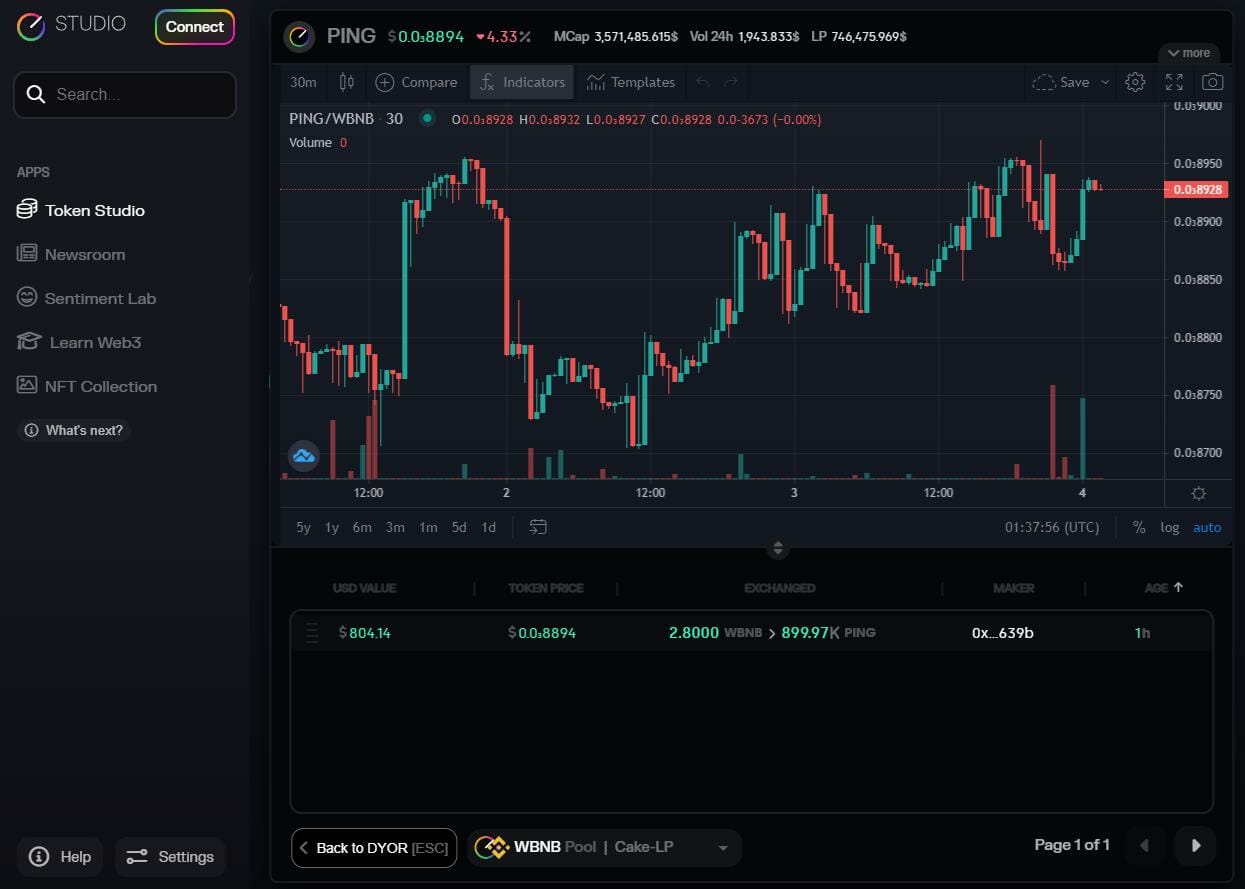Go to next trades page arrow
Viewport: 1245px width, 889px height.
coord(1195,846)
